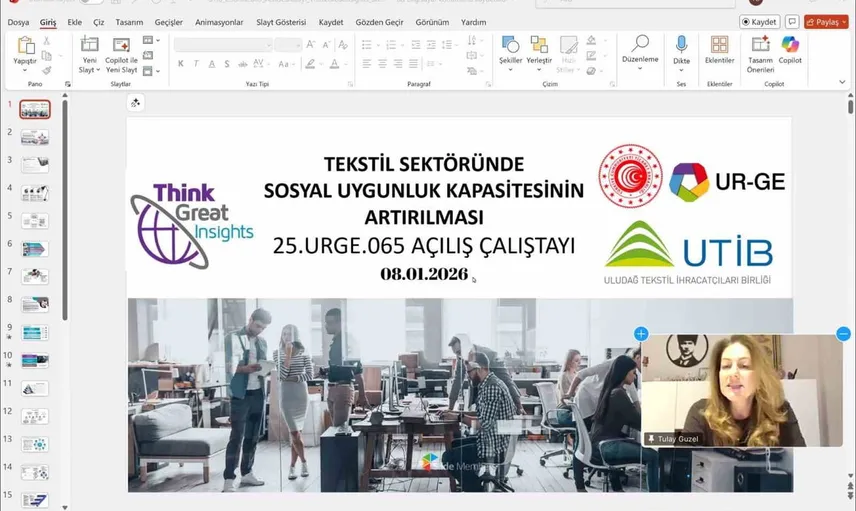Click the Kaydet record button at top right
Image resolution: width=856 pixels, height=511 pixels.
(759, 21)
